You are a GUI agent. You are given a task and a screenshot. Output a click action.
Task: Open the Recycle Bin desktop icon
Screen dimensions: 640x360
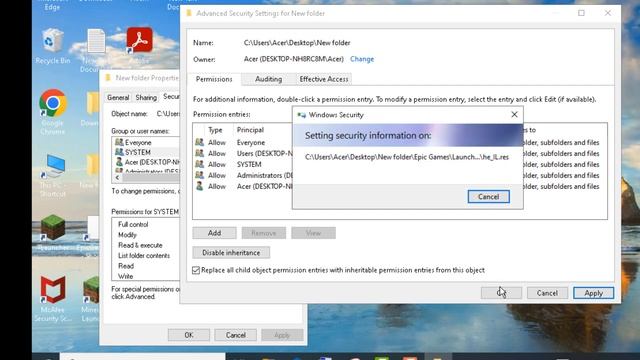click(x=52, y=41)
